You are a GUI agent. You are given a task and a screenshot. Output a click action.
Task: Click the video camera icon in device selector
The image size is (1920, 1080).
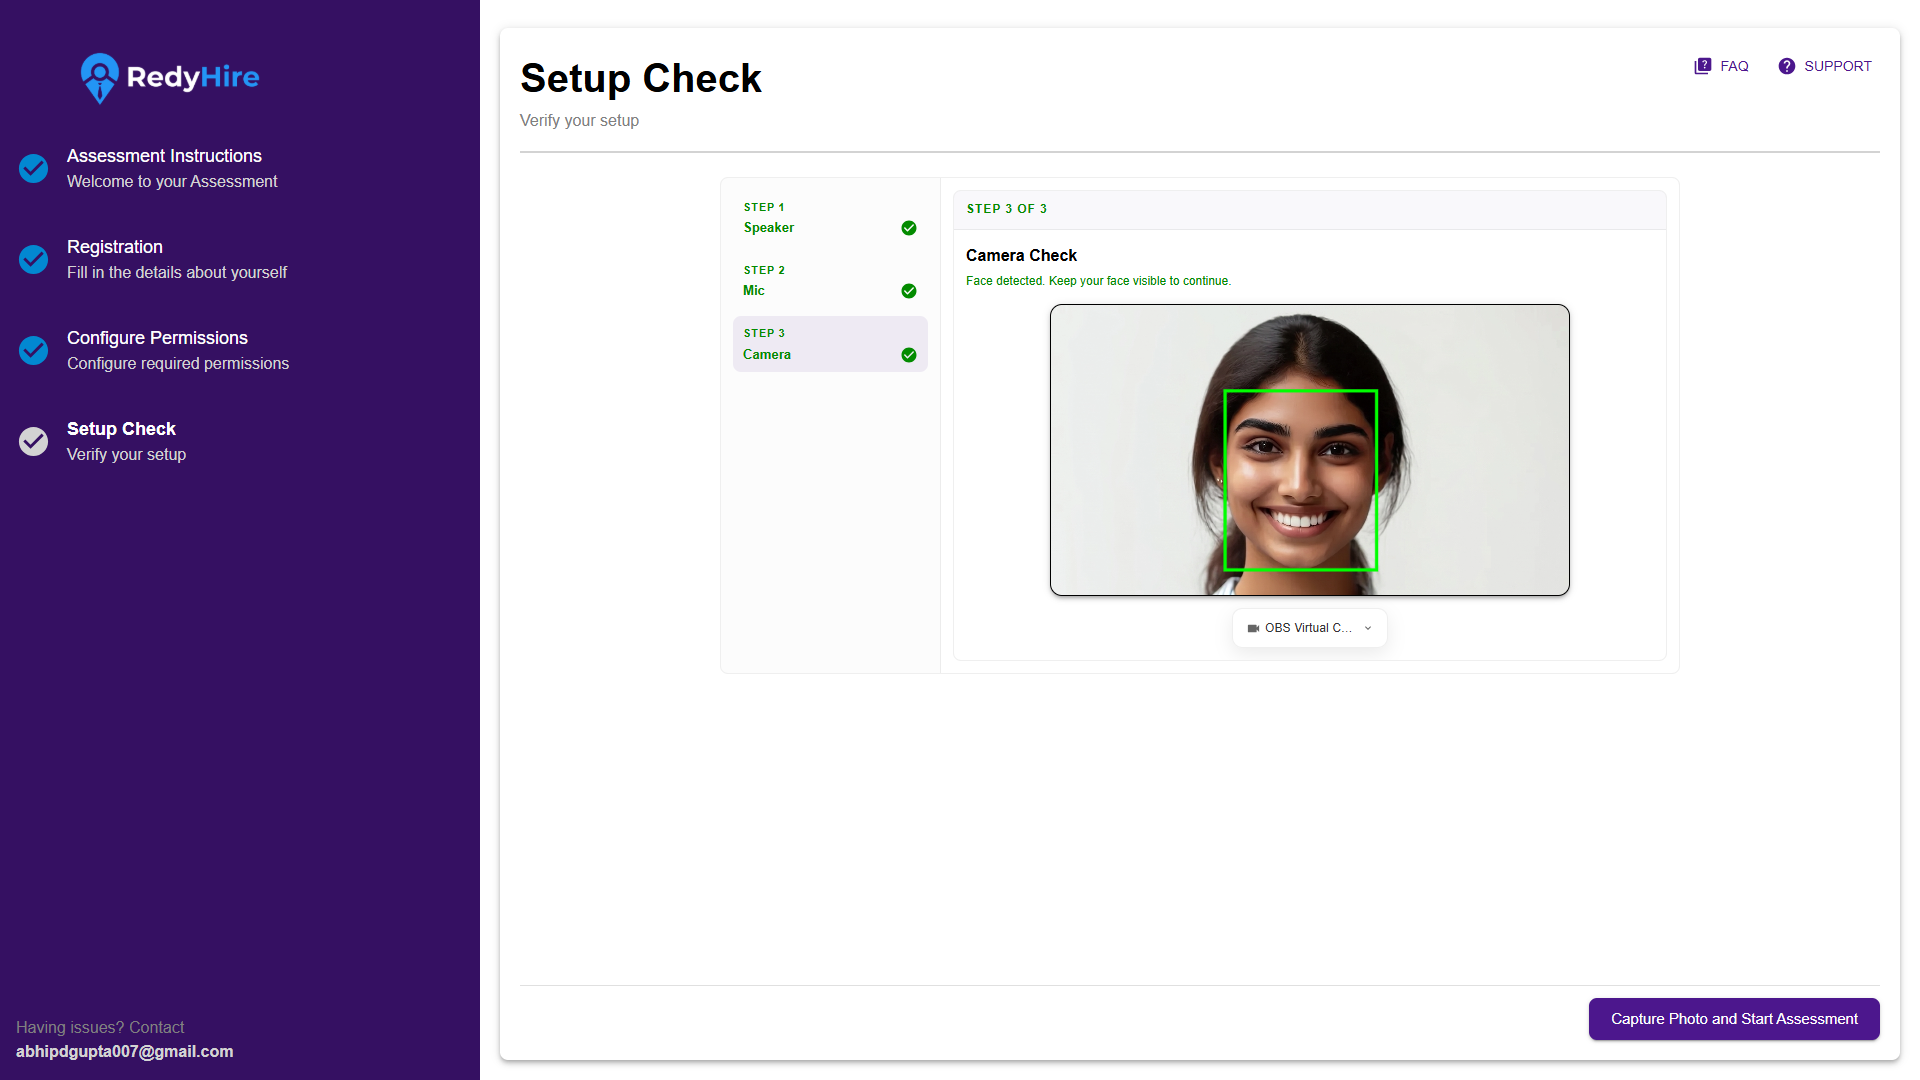pos(1253,628)
